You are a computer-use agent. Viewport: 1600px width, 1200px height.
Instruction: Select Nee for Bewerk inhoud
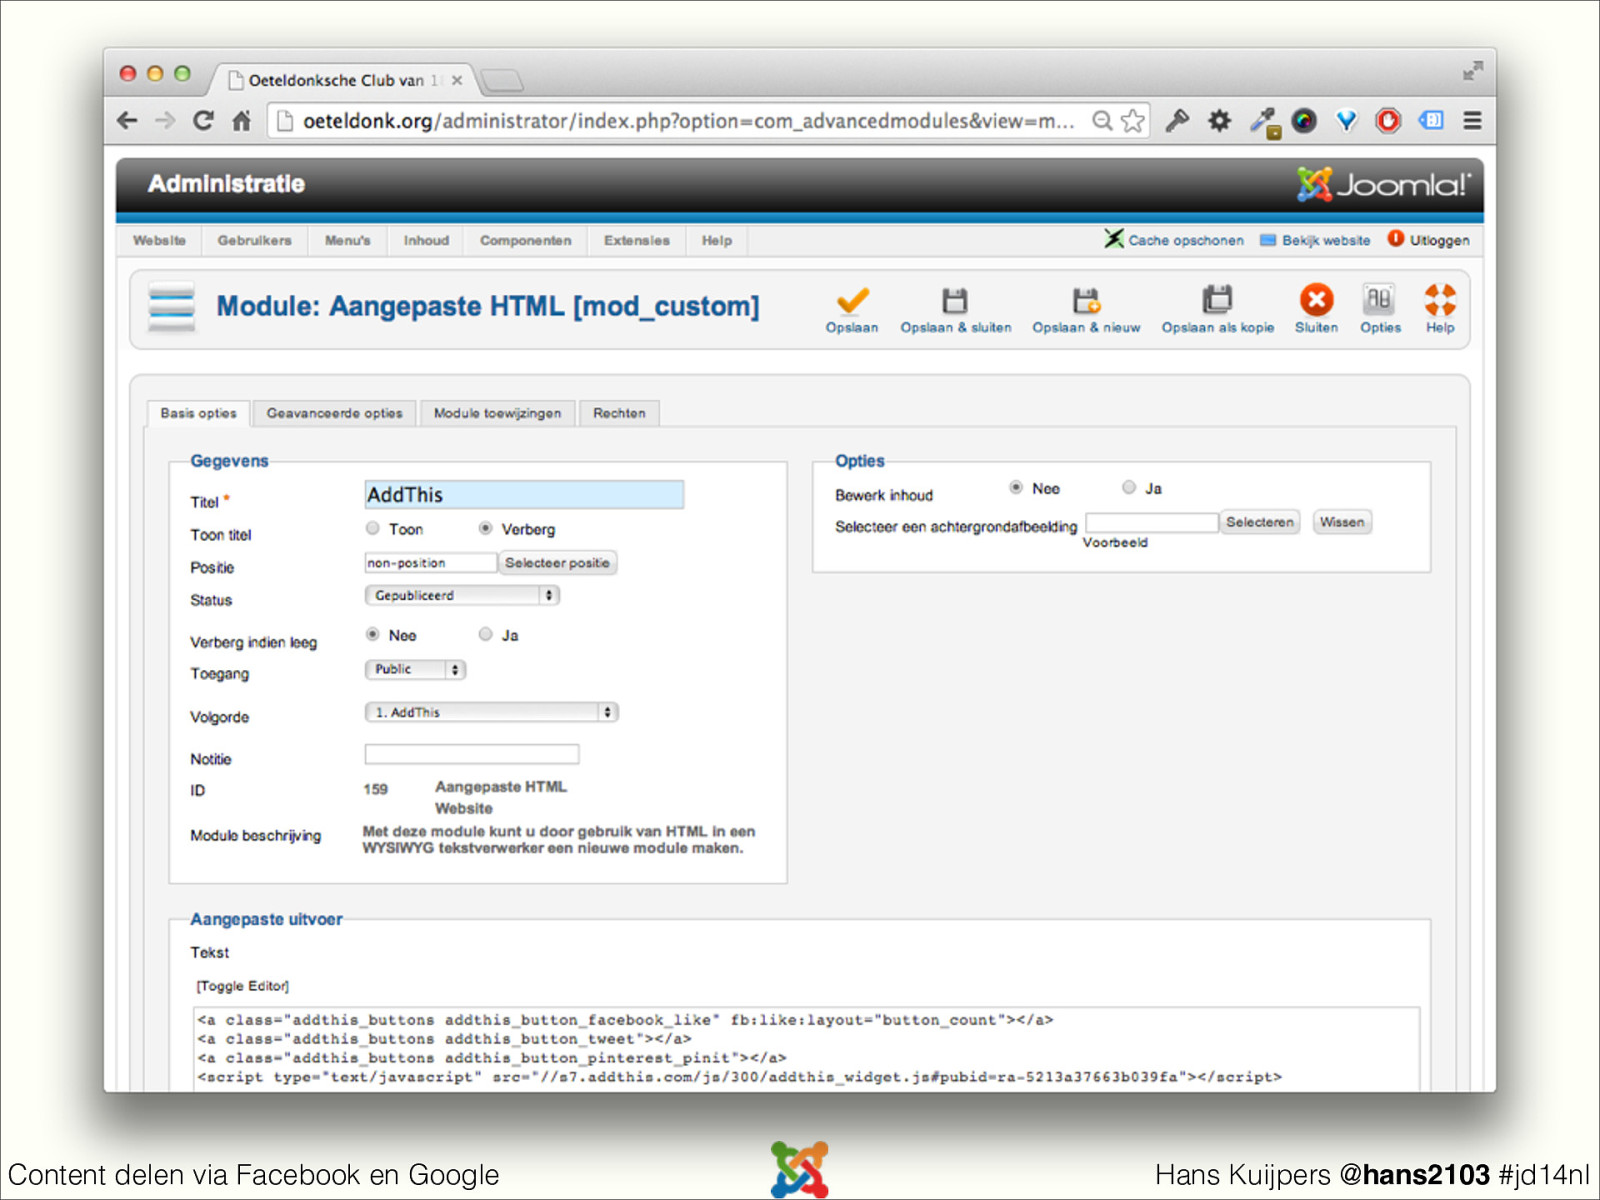pyautogui.click(x=1016, y=487)
